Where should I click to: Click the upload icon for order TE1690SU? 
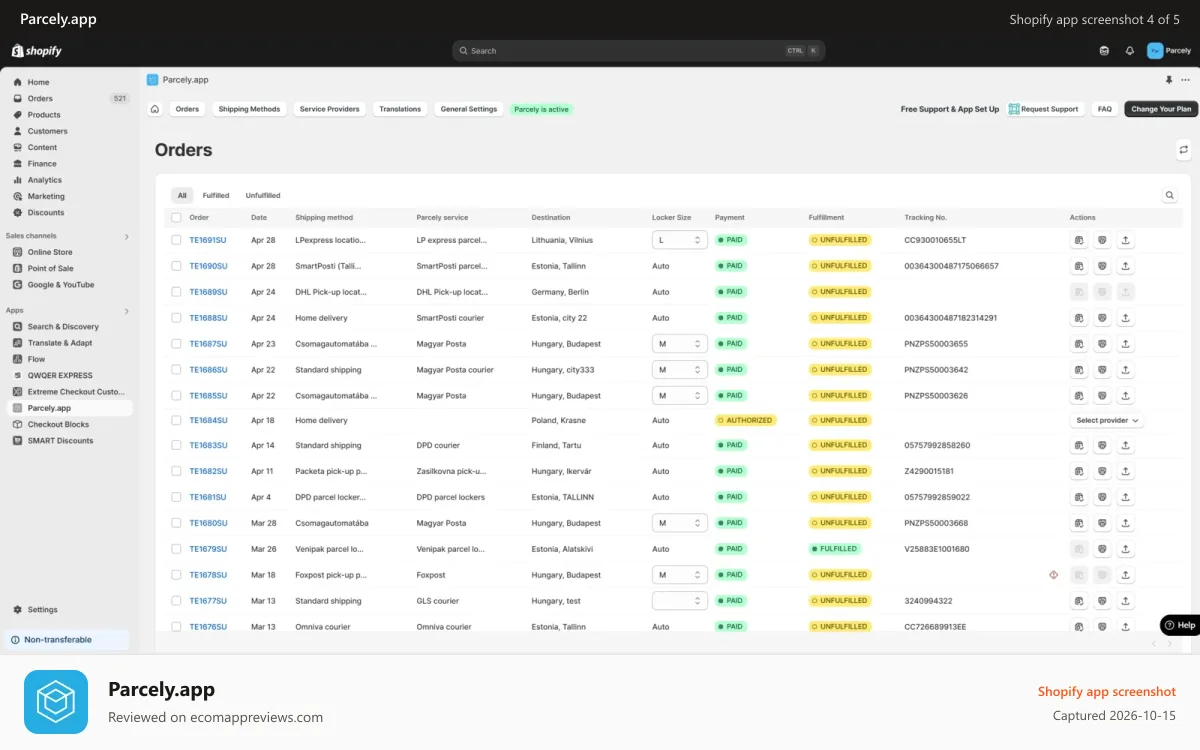pos(1126,266)
